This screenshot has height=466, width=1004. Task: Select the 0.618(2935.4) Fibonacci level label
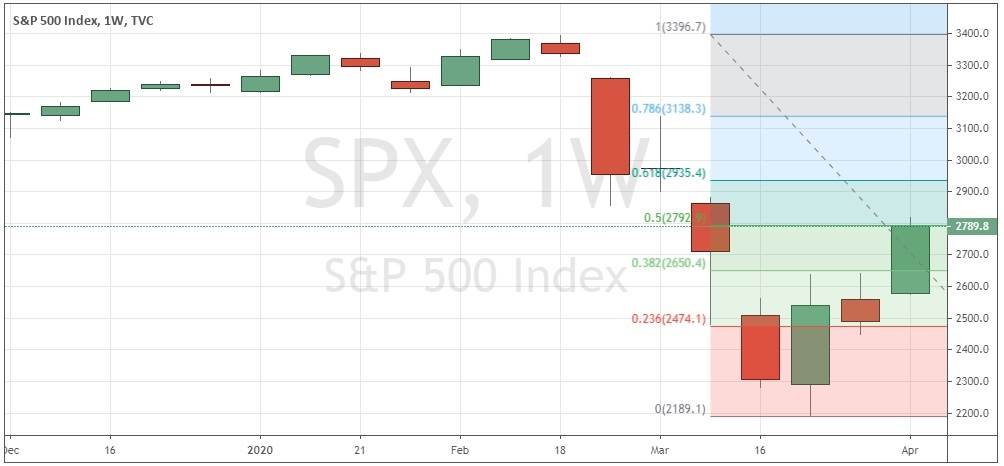pyautogui.click(x=668, y=173)
